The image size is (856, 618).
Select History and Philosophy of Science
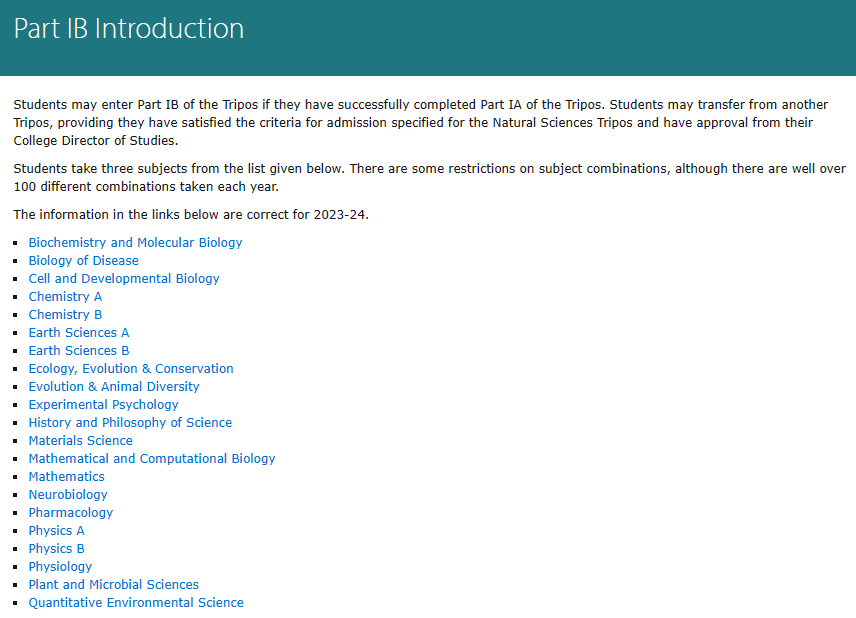tap(130, 423)
